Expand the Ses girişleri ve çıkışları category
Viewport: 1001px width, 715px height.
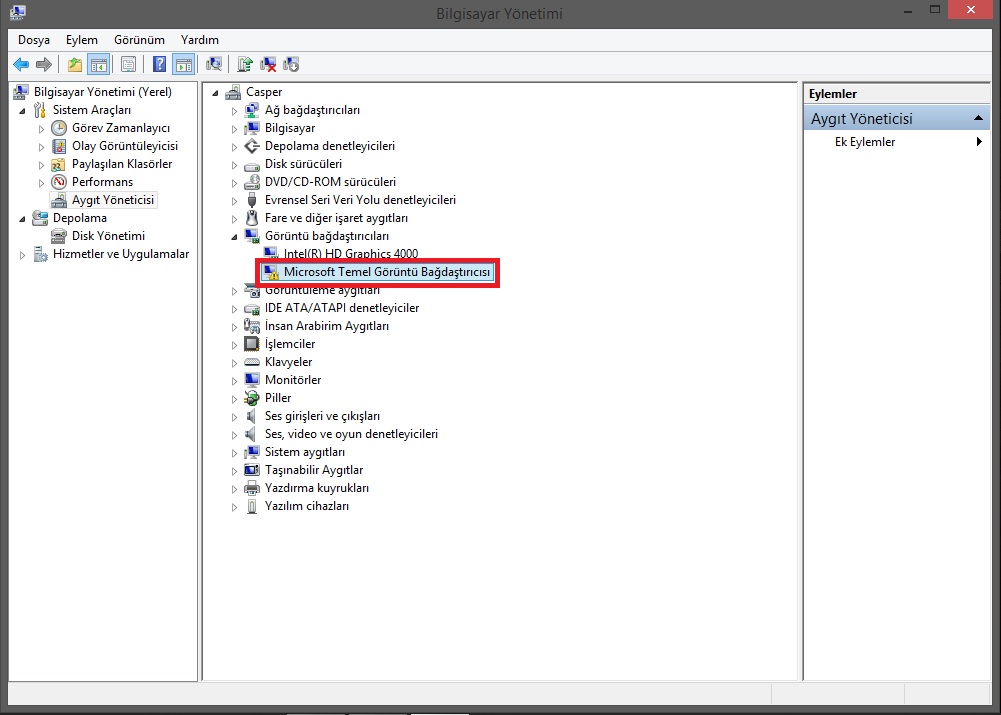pos(234,417)
